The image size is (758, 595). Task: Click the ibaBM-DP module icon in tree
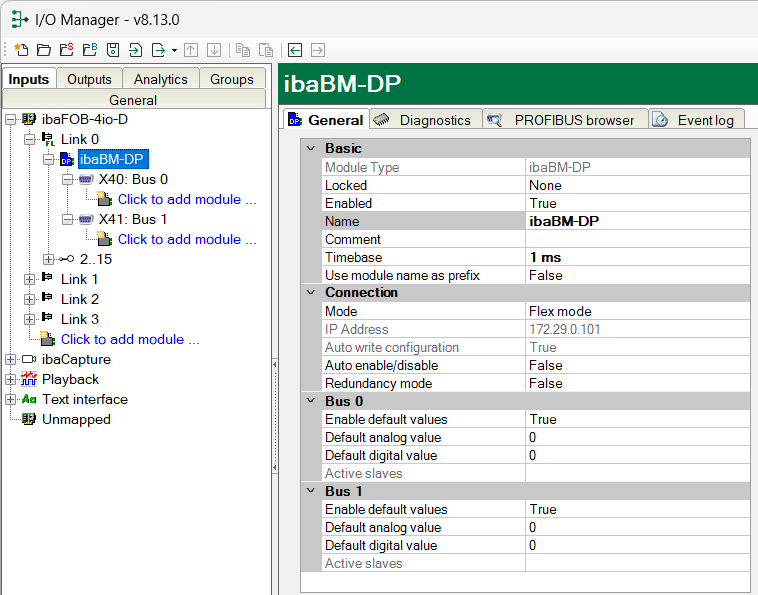(67, 159)
